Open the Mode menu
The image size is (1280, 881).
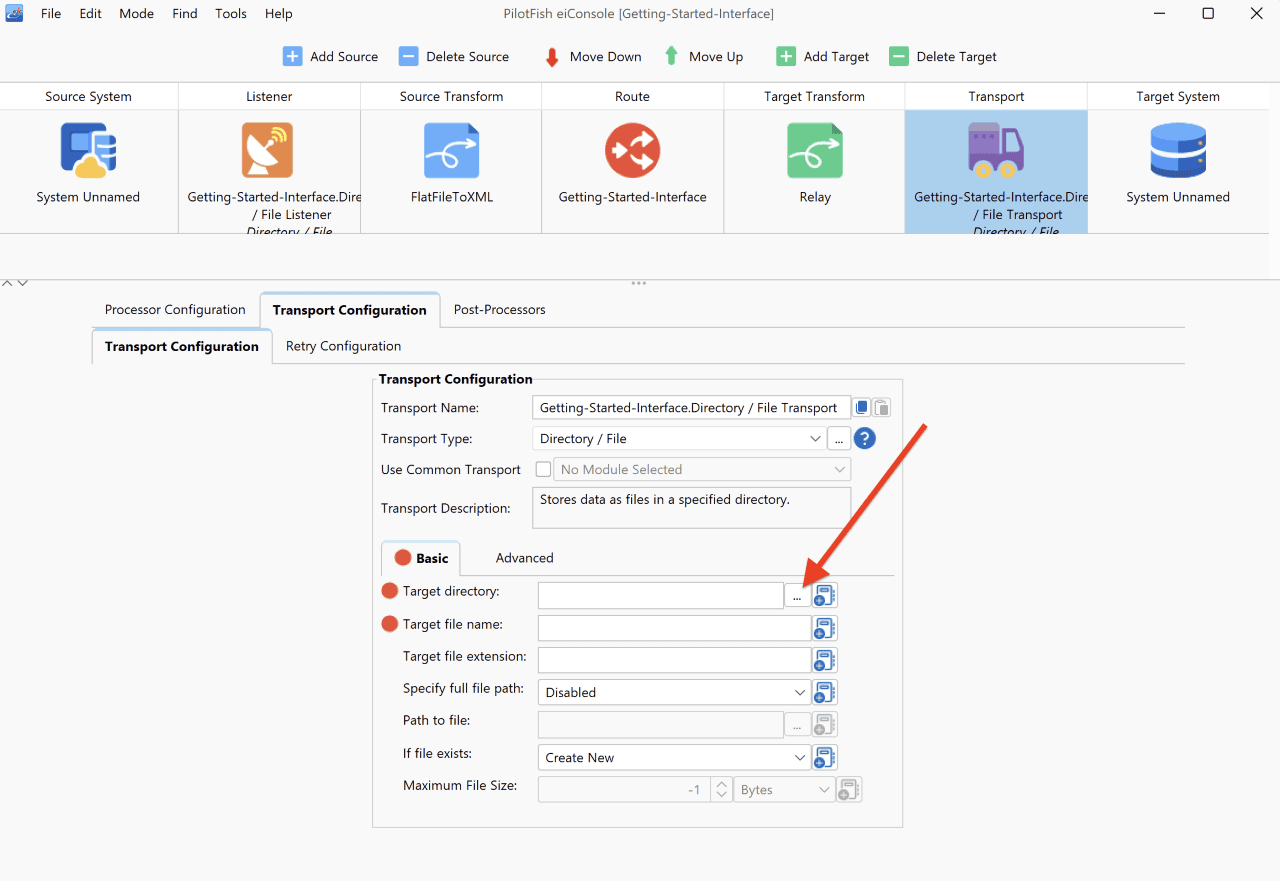click(137, 14)
